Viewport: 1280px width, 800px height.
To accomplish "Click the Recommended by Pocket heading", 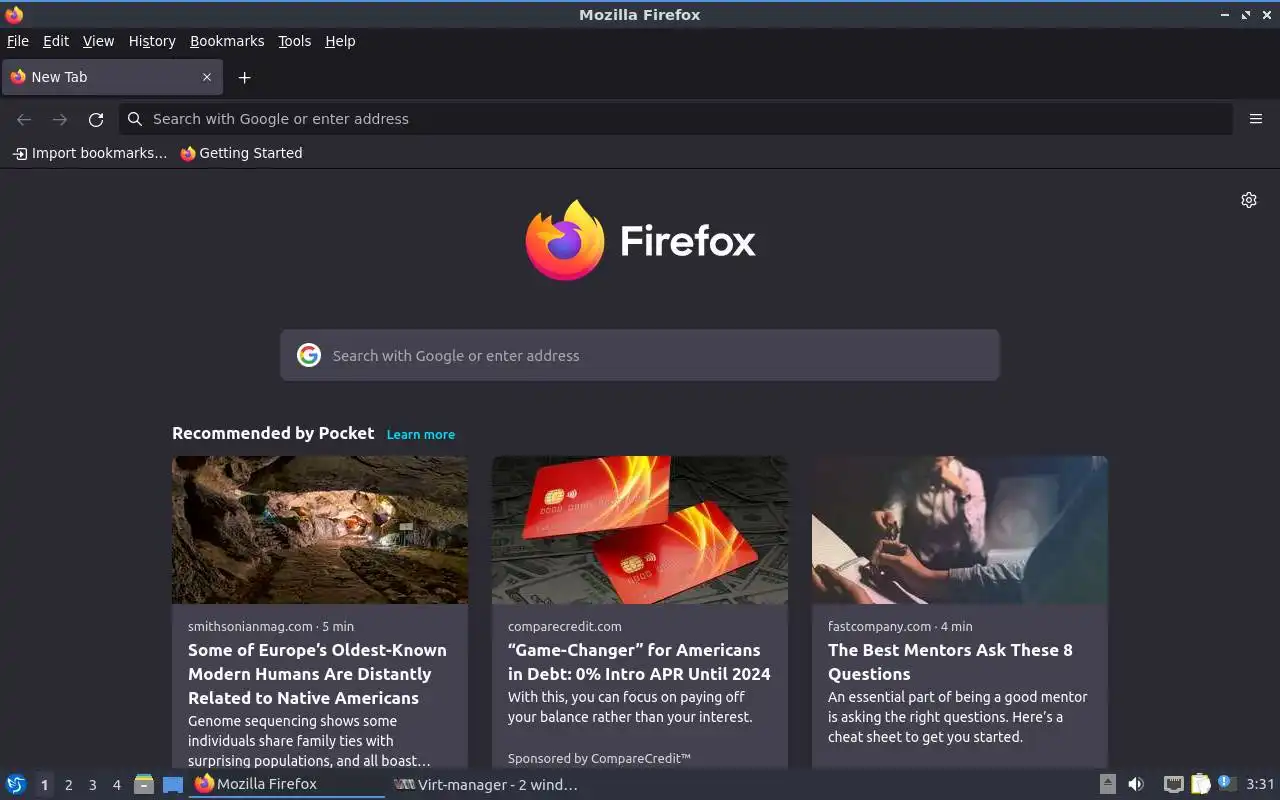I will point(273,433).
